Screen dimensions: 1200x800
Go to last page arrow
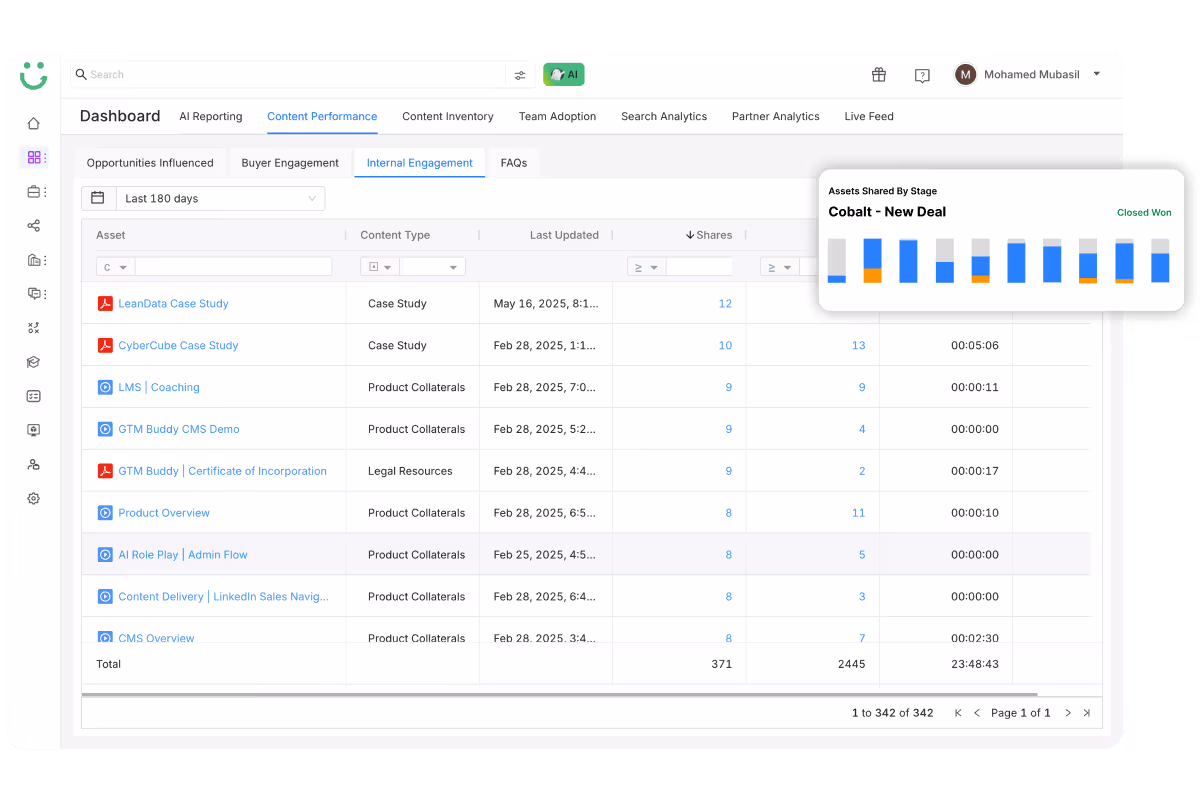[x=1086, y=713]
